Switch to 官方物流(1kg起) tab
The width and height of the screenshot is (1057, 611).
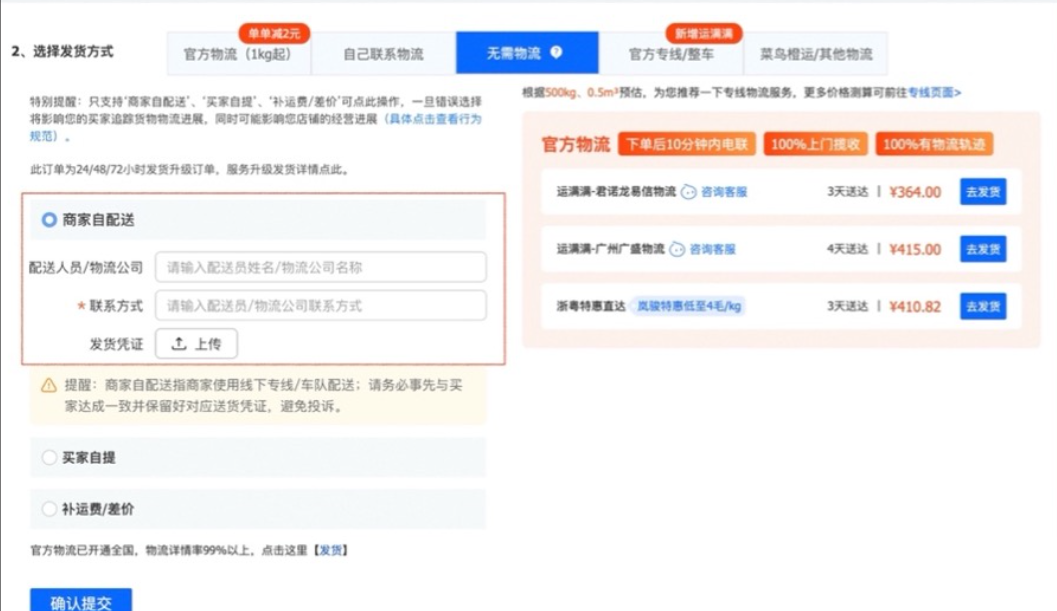pos(239,54)
